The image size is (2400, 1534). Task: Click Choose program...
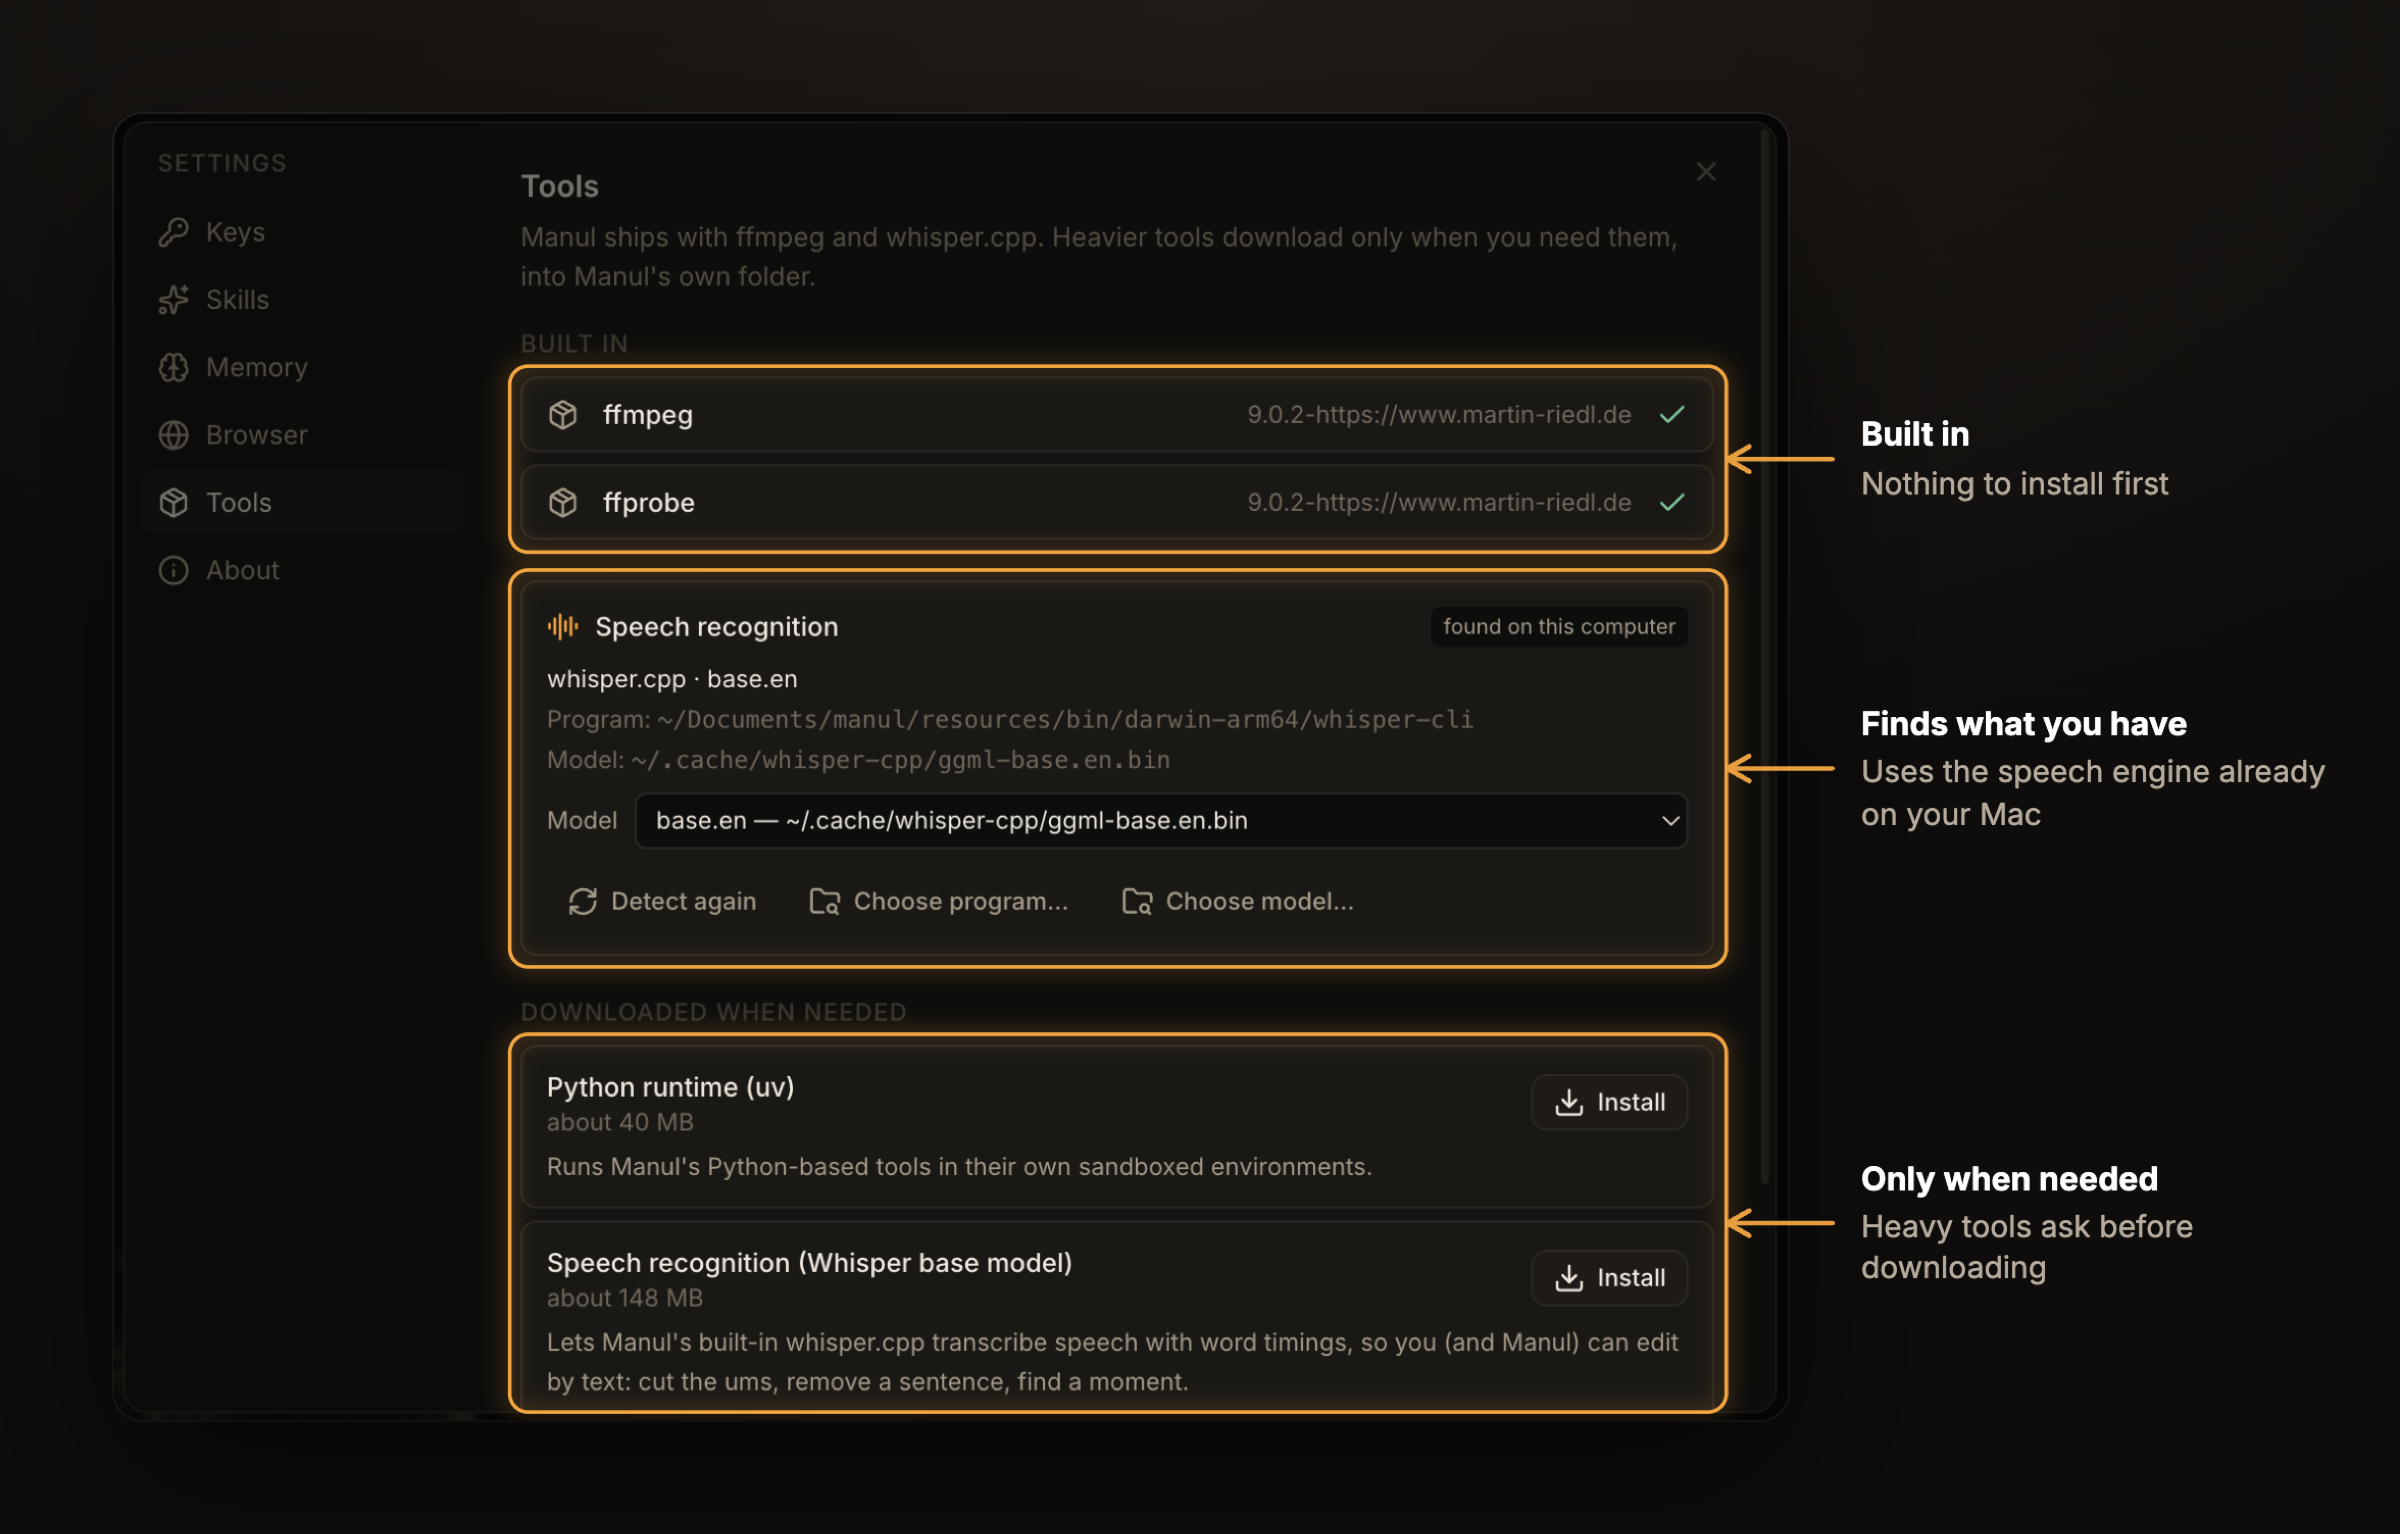[938, 901]
